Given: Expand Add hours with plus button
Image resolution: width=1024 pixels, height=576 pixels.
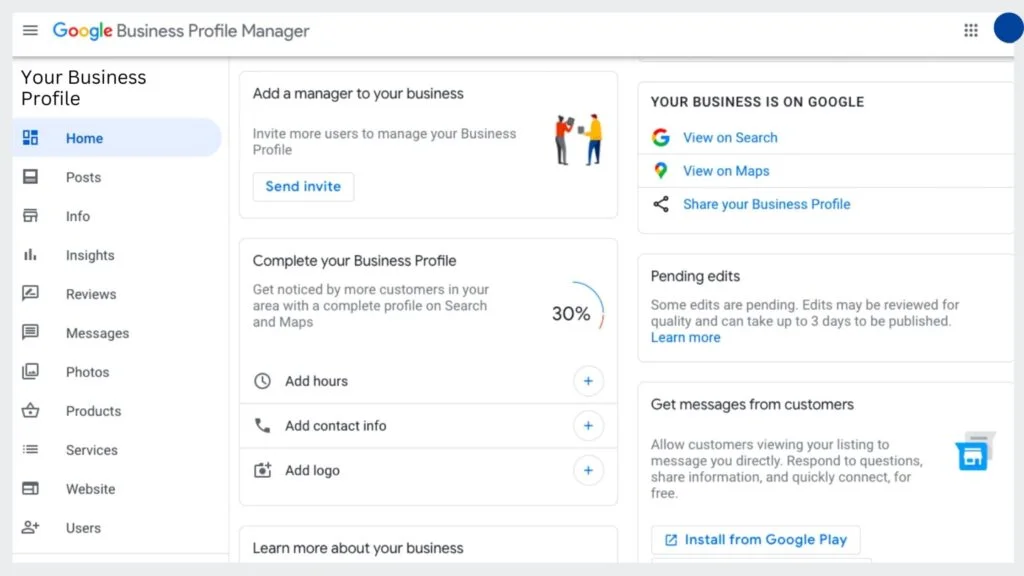Looking at the screenshot, I should [588, 381].
